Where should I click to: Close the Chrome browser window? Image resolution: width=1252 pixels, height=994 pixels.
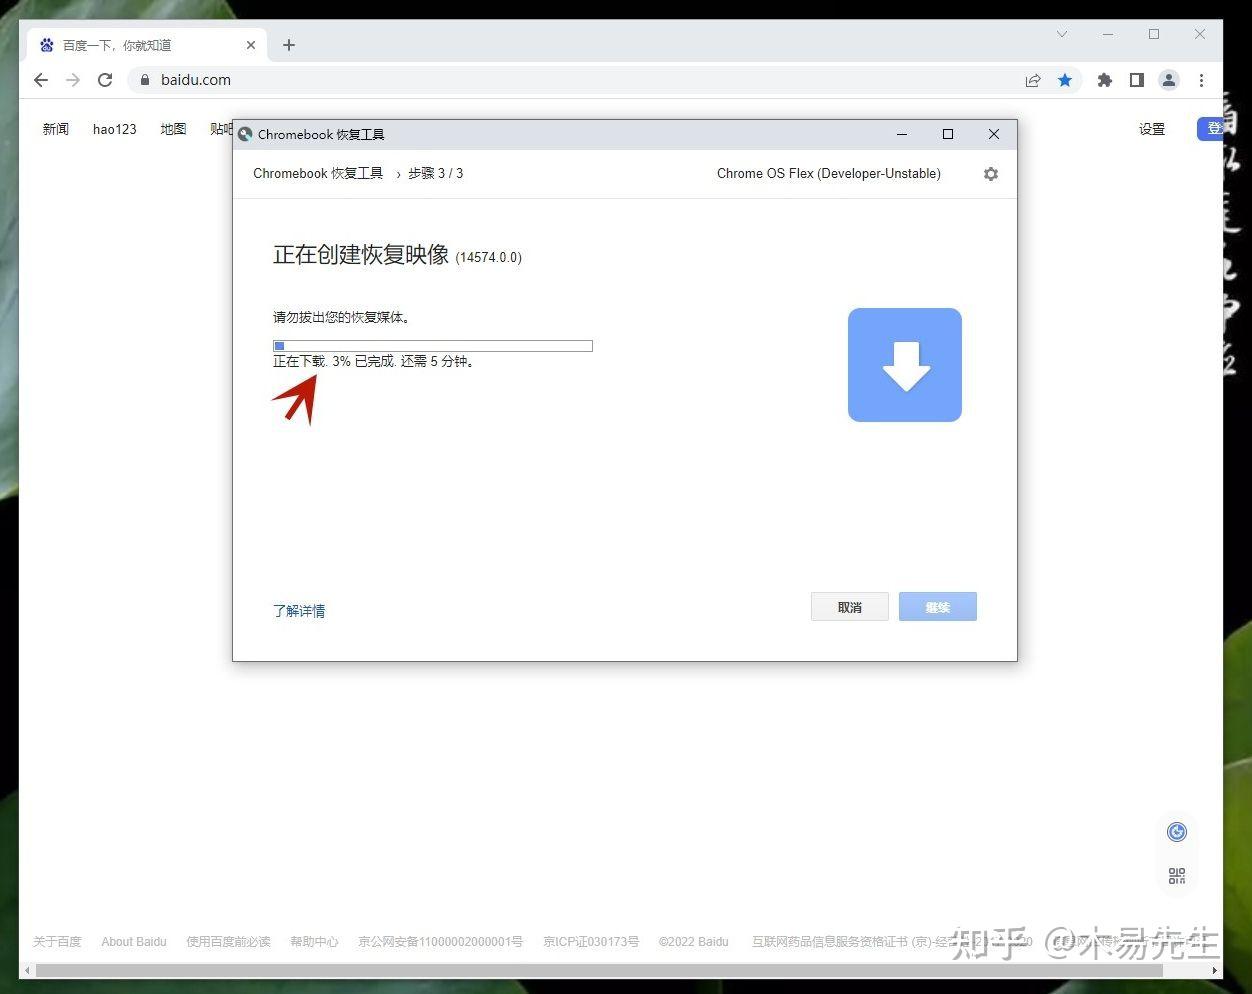[1200, 34]
